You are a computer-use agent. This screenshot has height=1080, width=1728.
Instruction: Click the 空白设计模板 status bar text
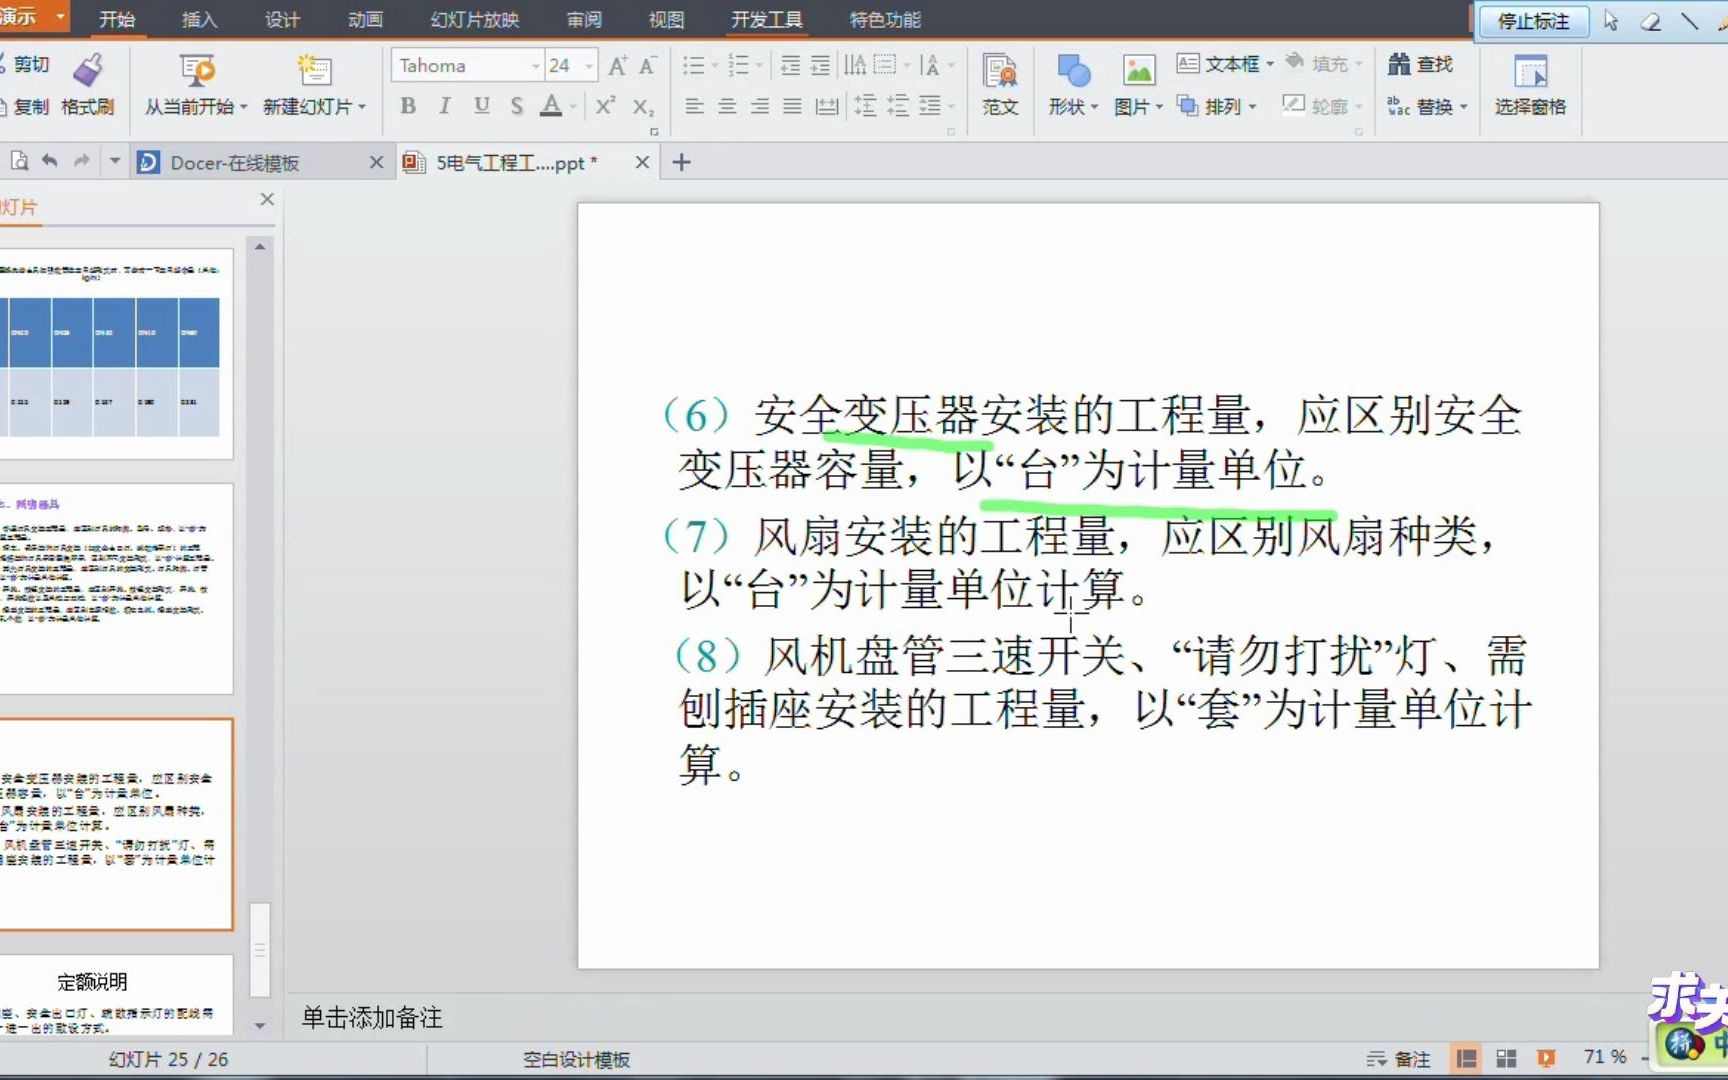[x=576, y=1059]
